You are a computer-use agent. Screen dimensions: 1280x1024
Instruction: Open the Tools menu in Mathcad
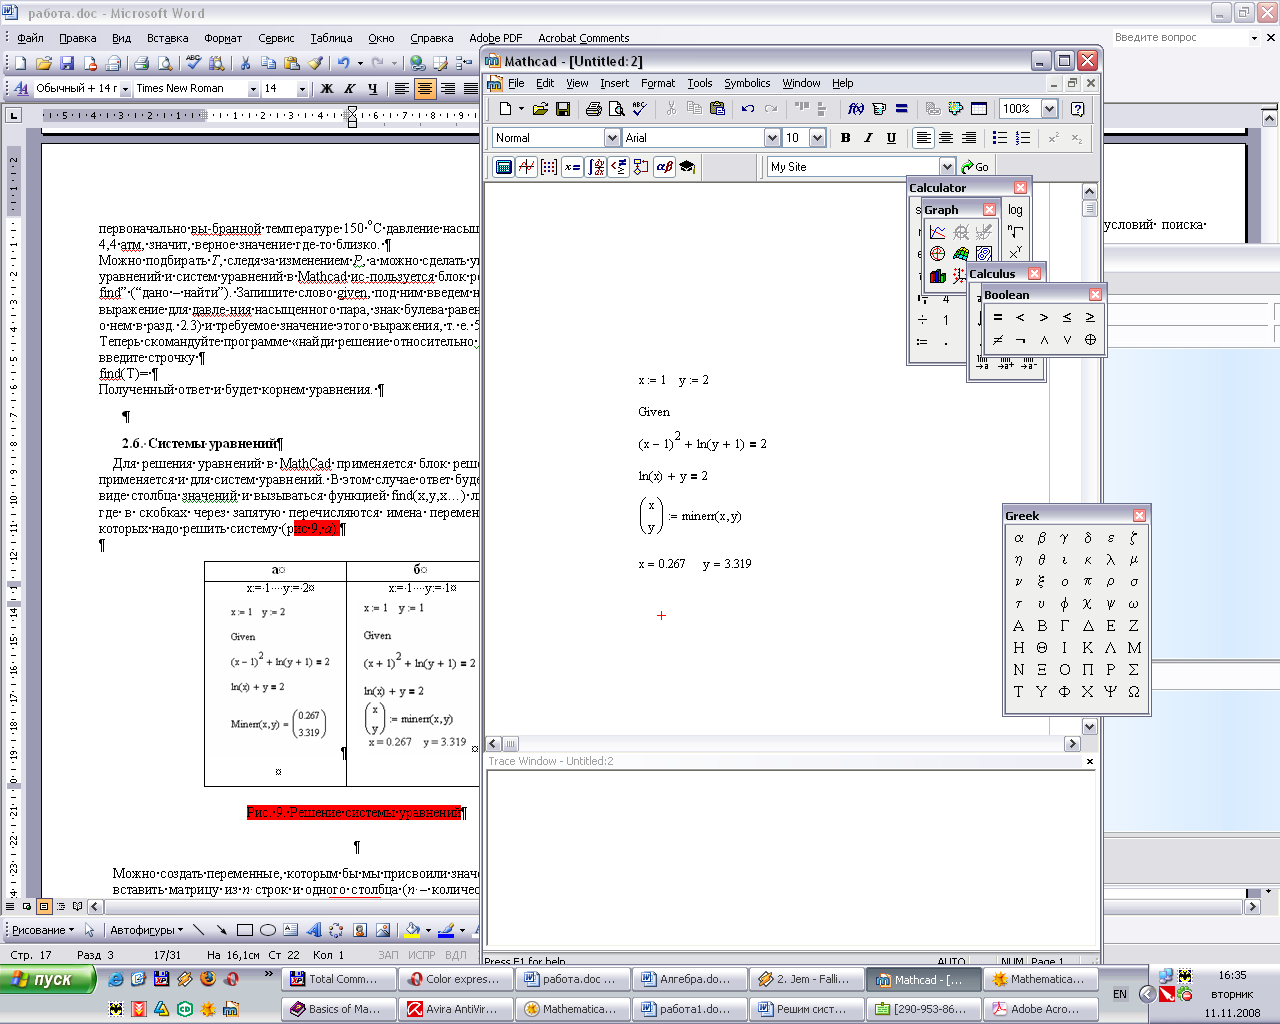pos(700,83)
